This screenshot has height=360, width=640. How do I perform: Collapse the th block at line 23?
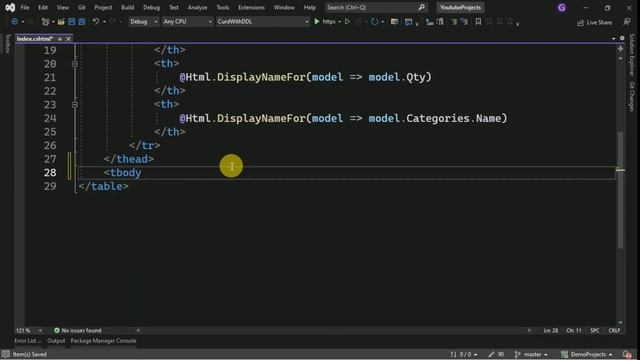tap(74, 104)
